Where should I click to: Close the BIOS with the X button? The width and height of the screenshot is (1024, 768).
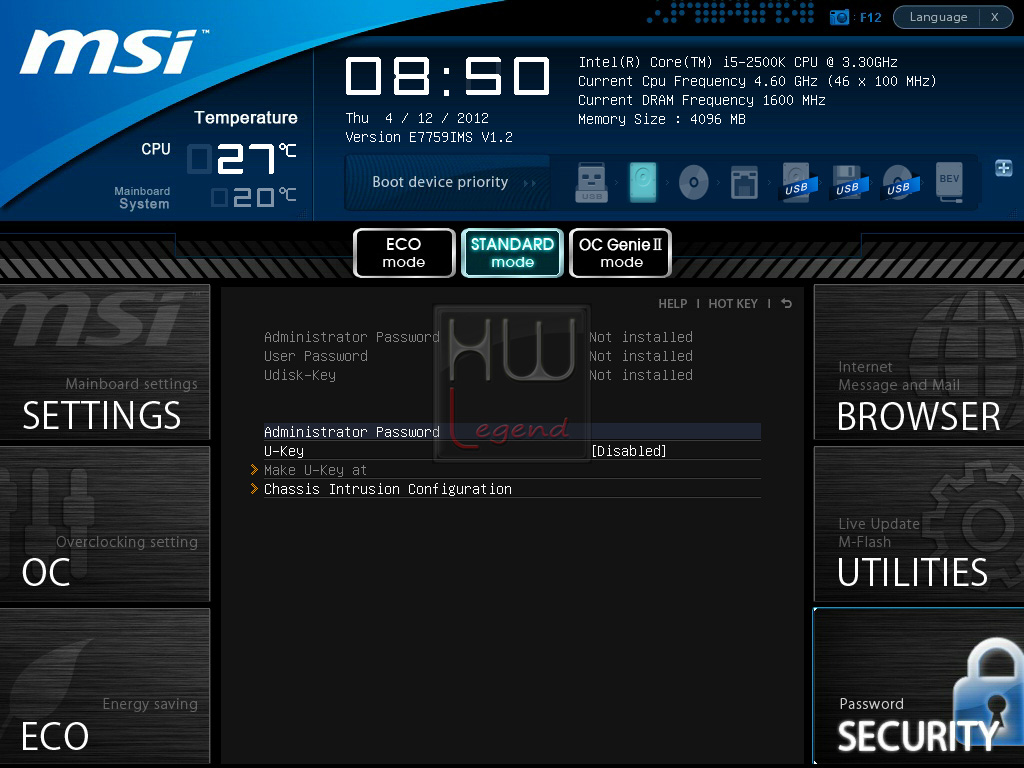995,17
